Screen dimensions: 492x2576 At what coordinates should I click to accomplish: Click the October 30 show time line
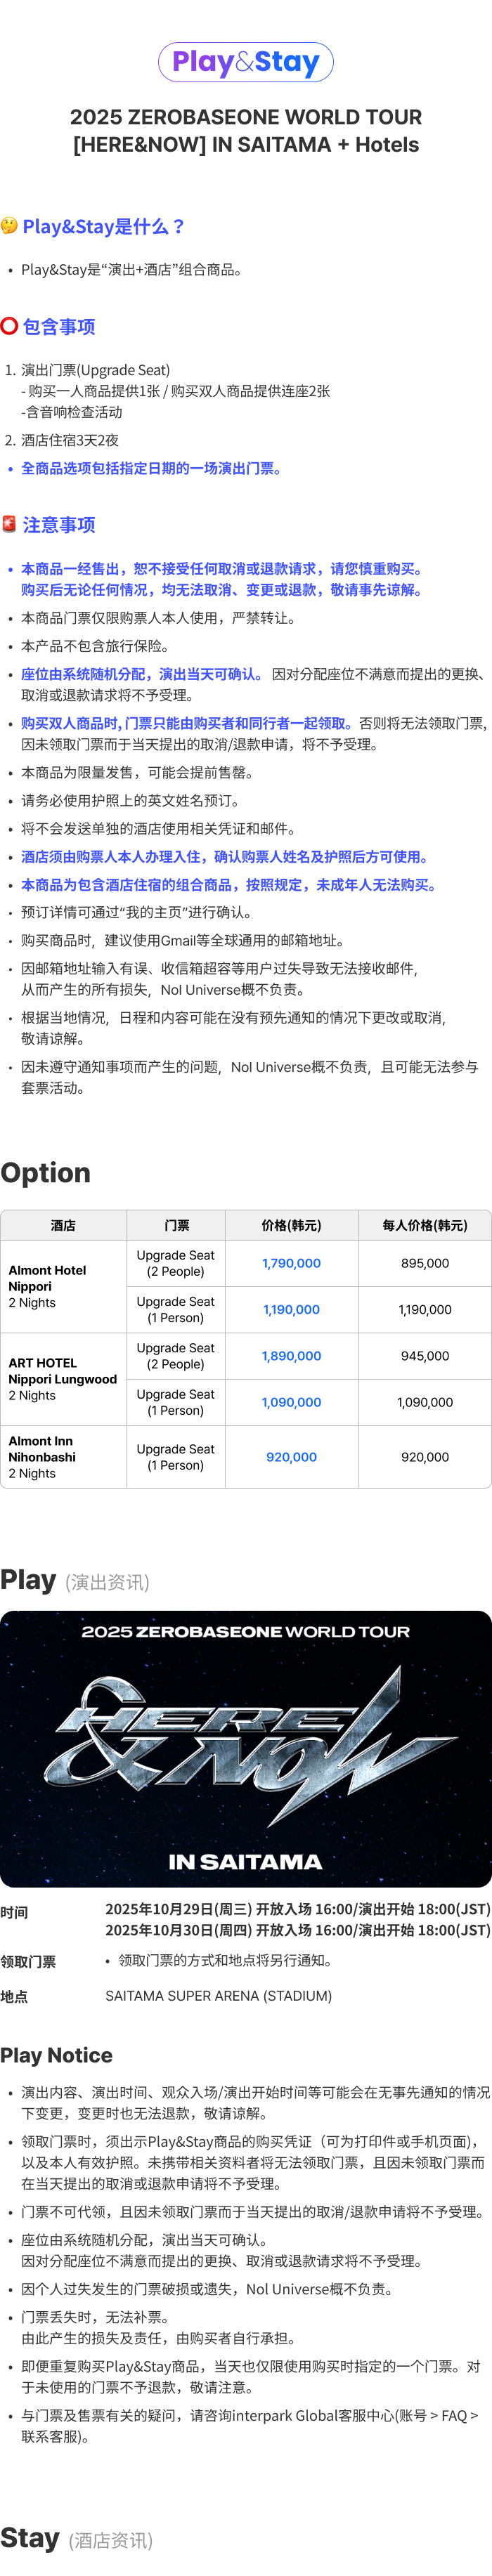[298, 1930]
